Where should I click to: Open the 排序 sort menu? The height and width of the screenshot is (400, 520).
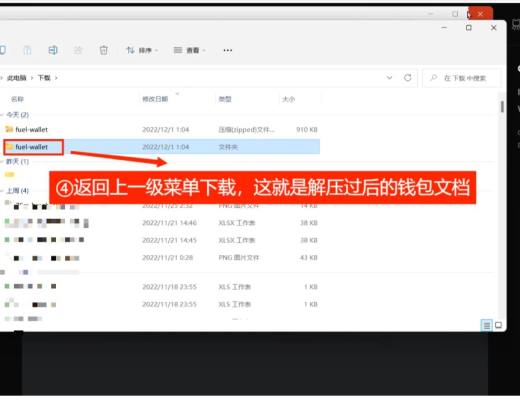(142, 50)
